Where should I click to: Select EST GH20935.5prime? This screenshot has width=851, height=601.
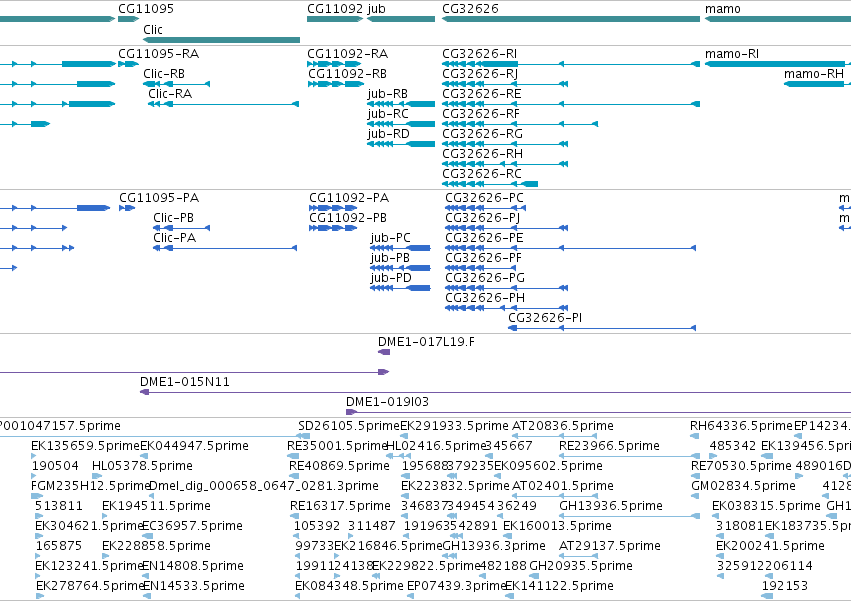(581, 566)
